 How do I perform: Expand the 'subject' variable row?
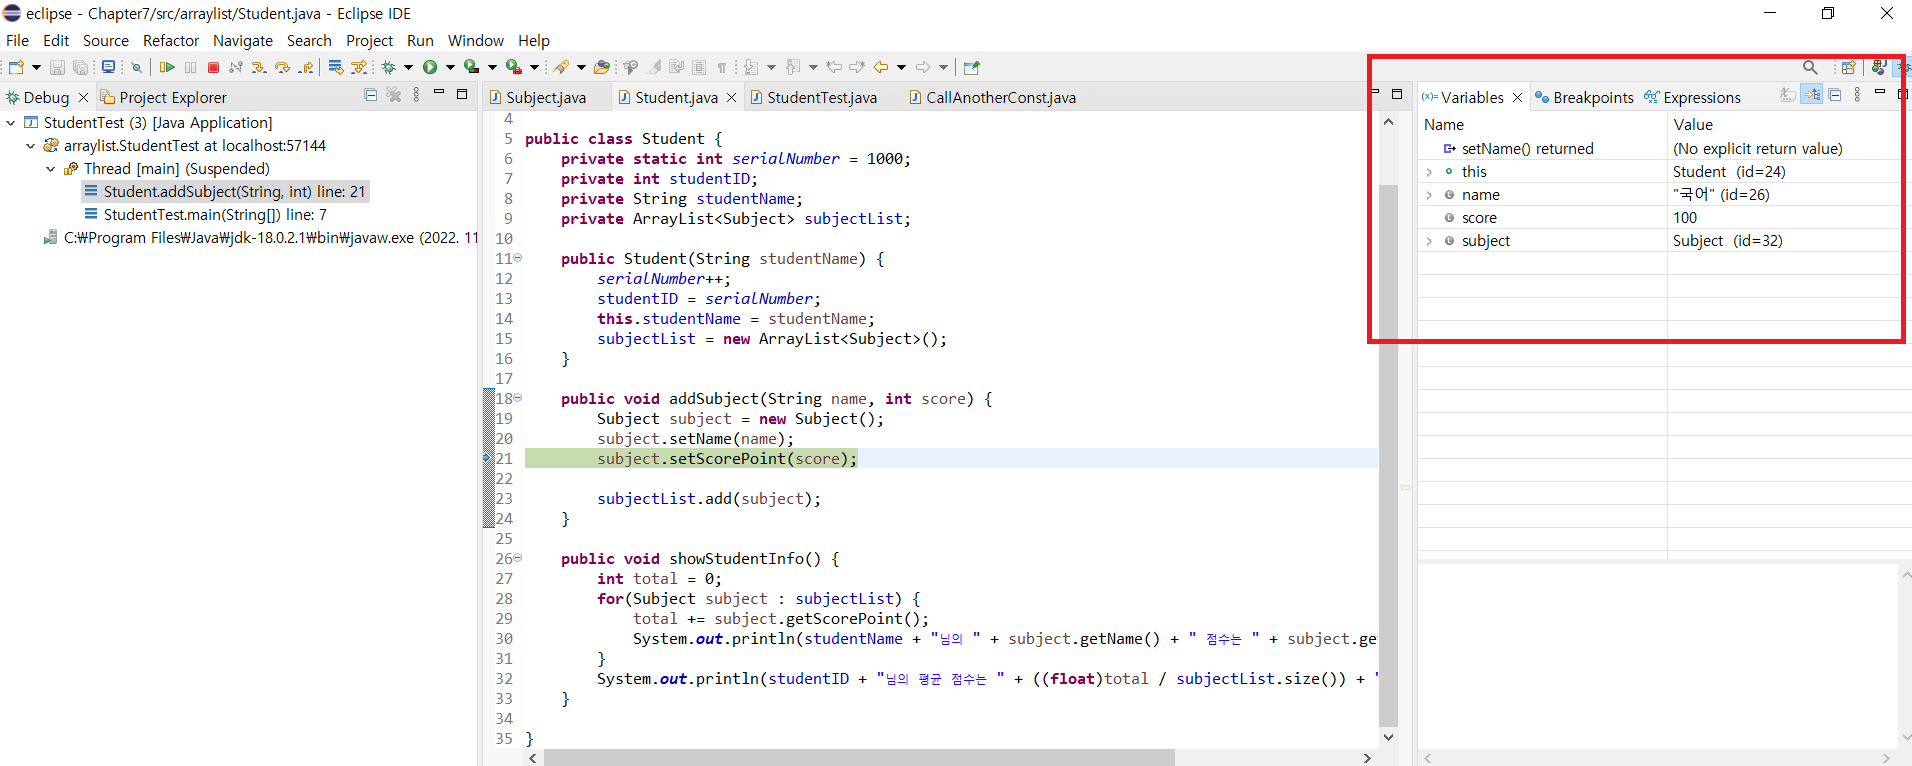(x=1429, y=241)
